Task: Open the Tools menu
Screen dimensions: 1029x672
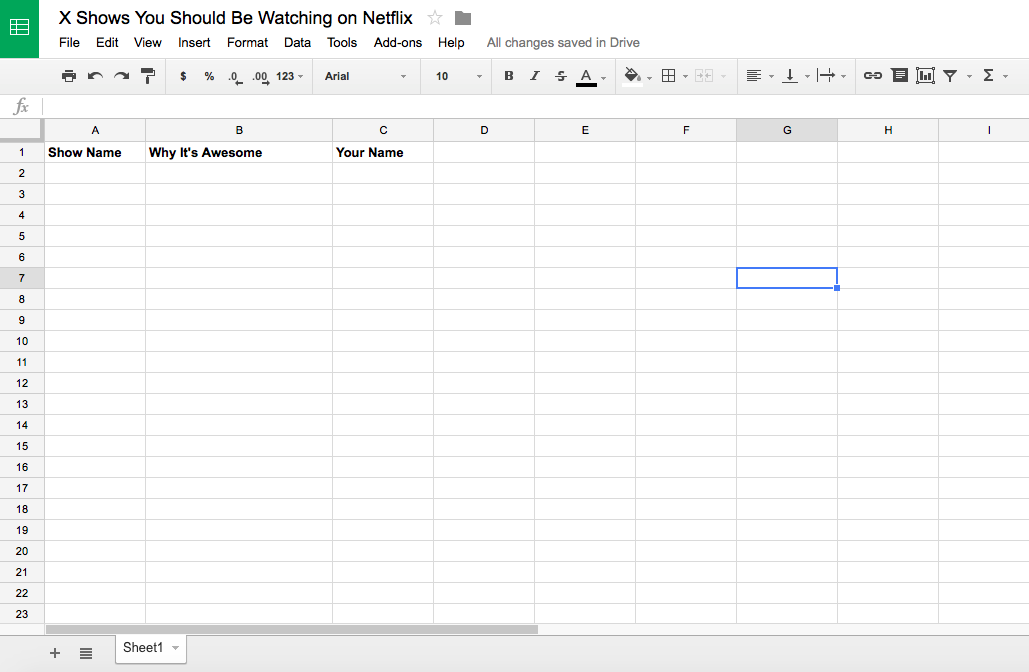Action: [x=342, y=43]
